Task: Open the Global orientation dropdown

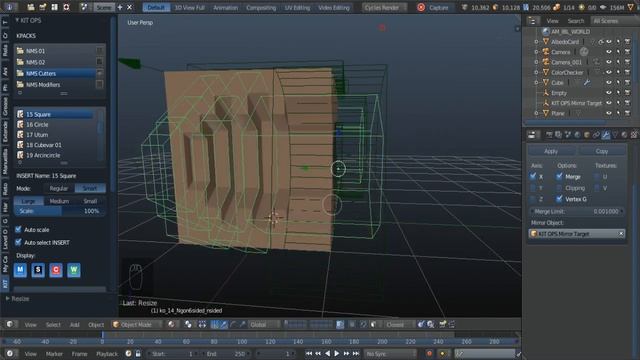Action: coord(264,324)
